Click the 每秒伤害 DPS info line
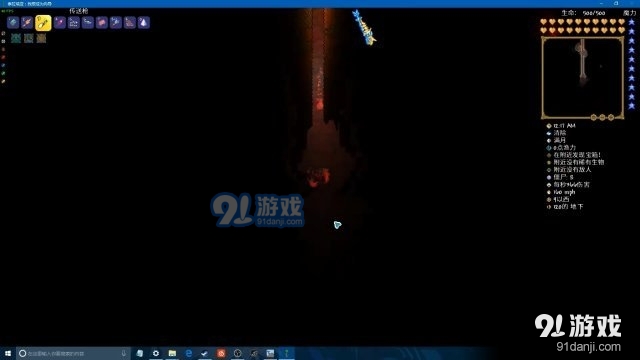The image size is (640, 360). (x=568, y=184)
